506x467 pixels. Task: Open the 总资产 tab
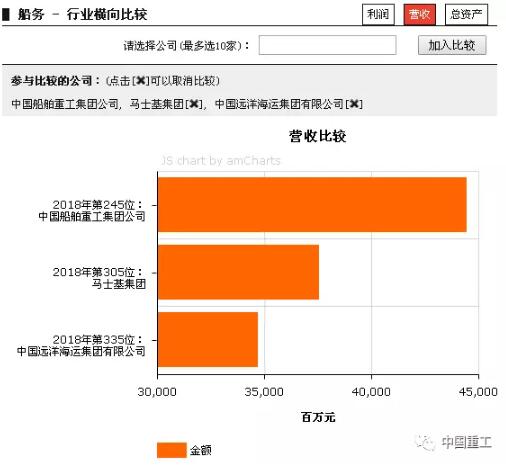466,15
